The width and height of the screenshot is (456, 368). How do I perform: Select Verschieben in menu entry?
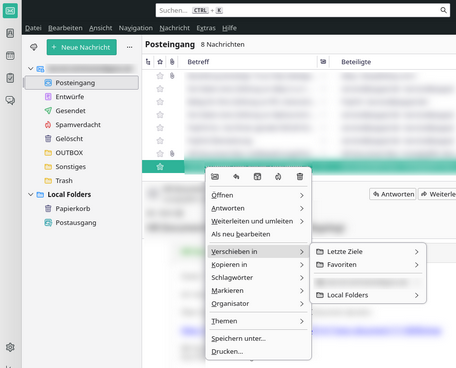258,252
